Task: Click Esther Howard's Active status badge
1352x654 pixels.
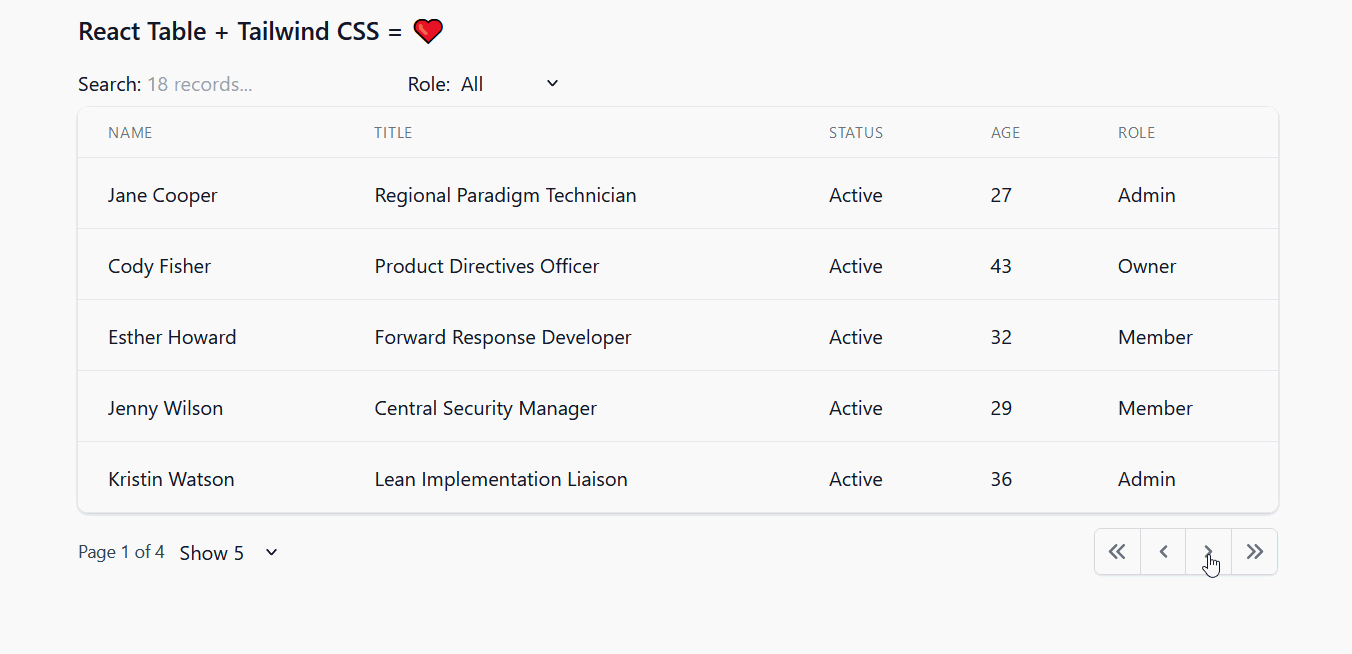Action: (x=855, y=337)
